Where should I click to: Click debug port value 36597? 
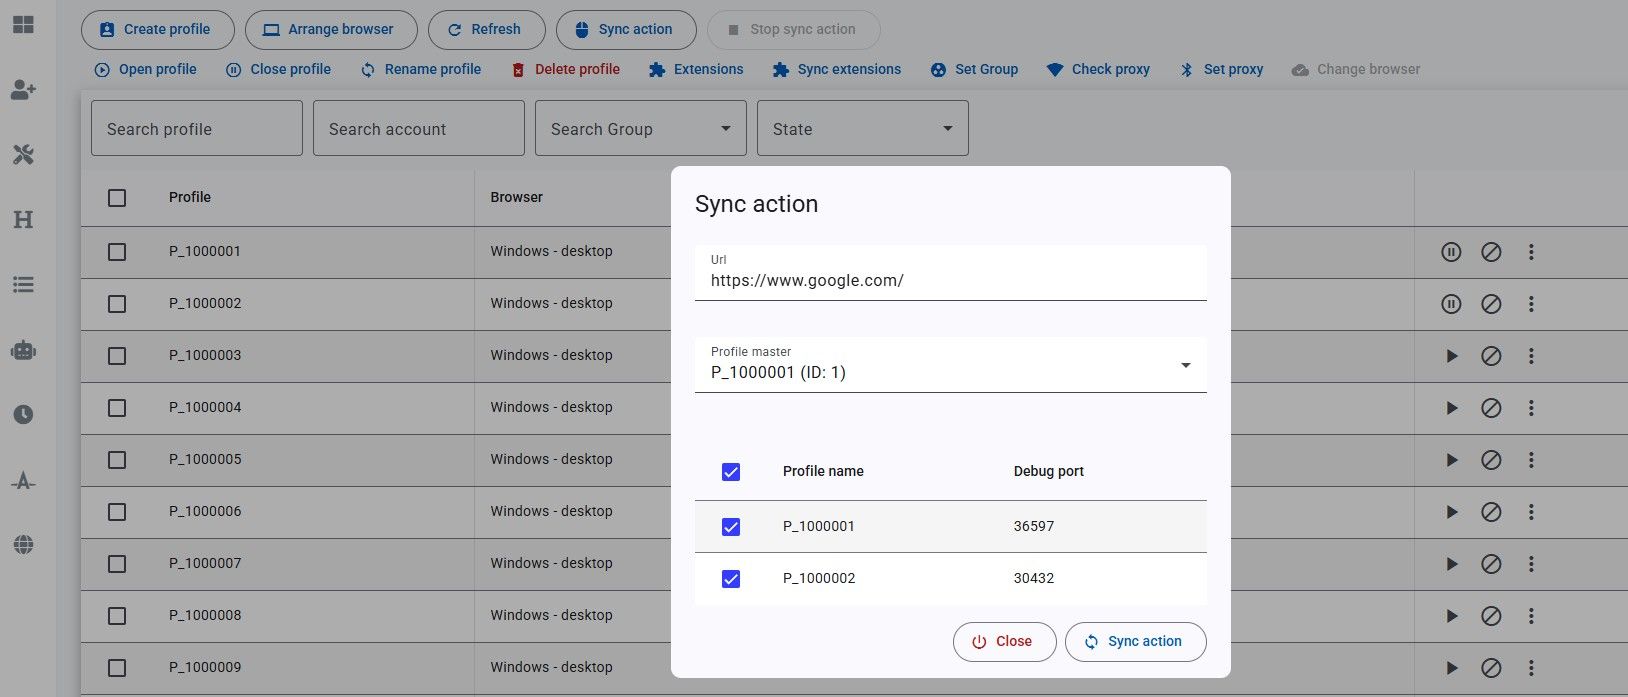pos(1034,527)
